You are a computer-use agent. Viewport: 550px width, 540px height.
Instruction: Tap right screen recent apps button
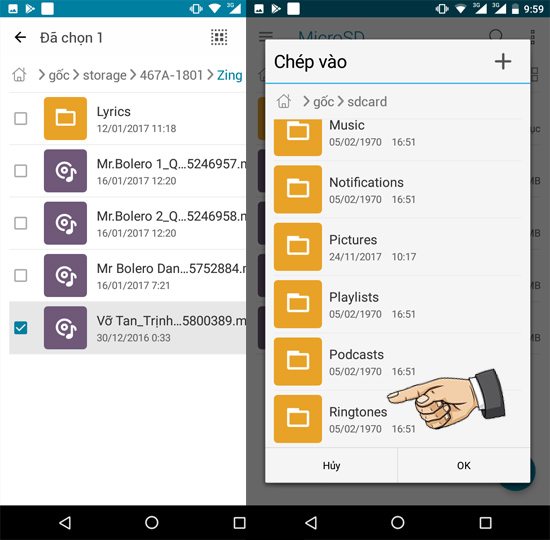pos(485,522)
